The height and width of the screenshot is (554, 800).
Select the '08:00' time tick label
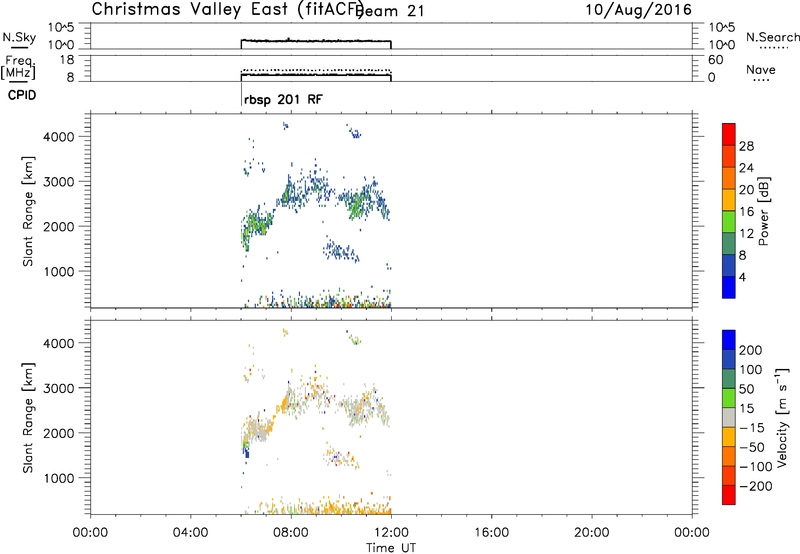tap(291, 532)
